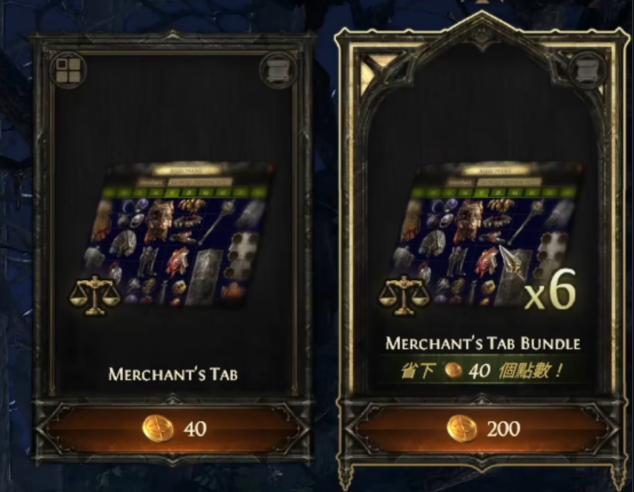
Task: Click the 40 price number on the left card
Action: [195, 429]
